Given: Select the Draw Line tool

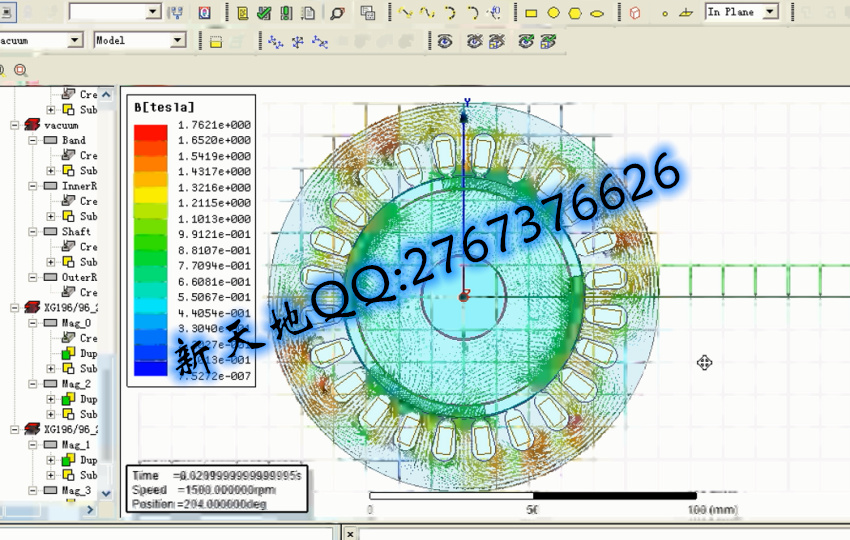Looking at the screenshot, I should coord(405,13).
